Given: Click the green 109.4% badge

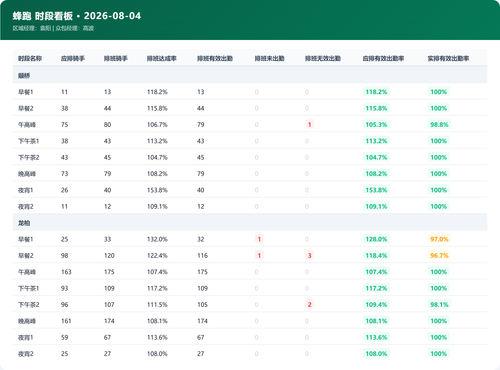Looking at the screenshot, I should click(x=376, y=305).
